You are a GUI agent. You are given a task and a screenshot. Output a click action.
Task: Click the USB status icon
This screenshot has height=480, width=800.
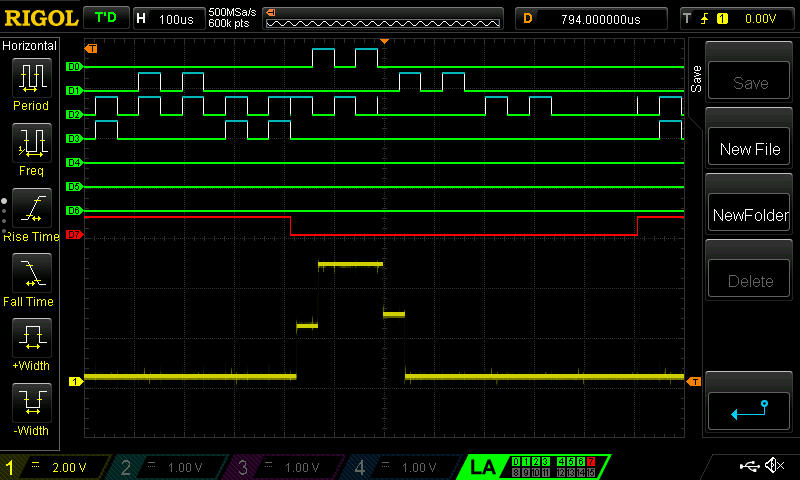[748, 466]
